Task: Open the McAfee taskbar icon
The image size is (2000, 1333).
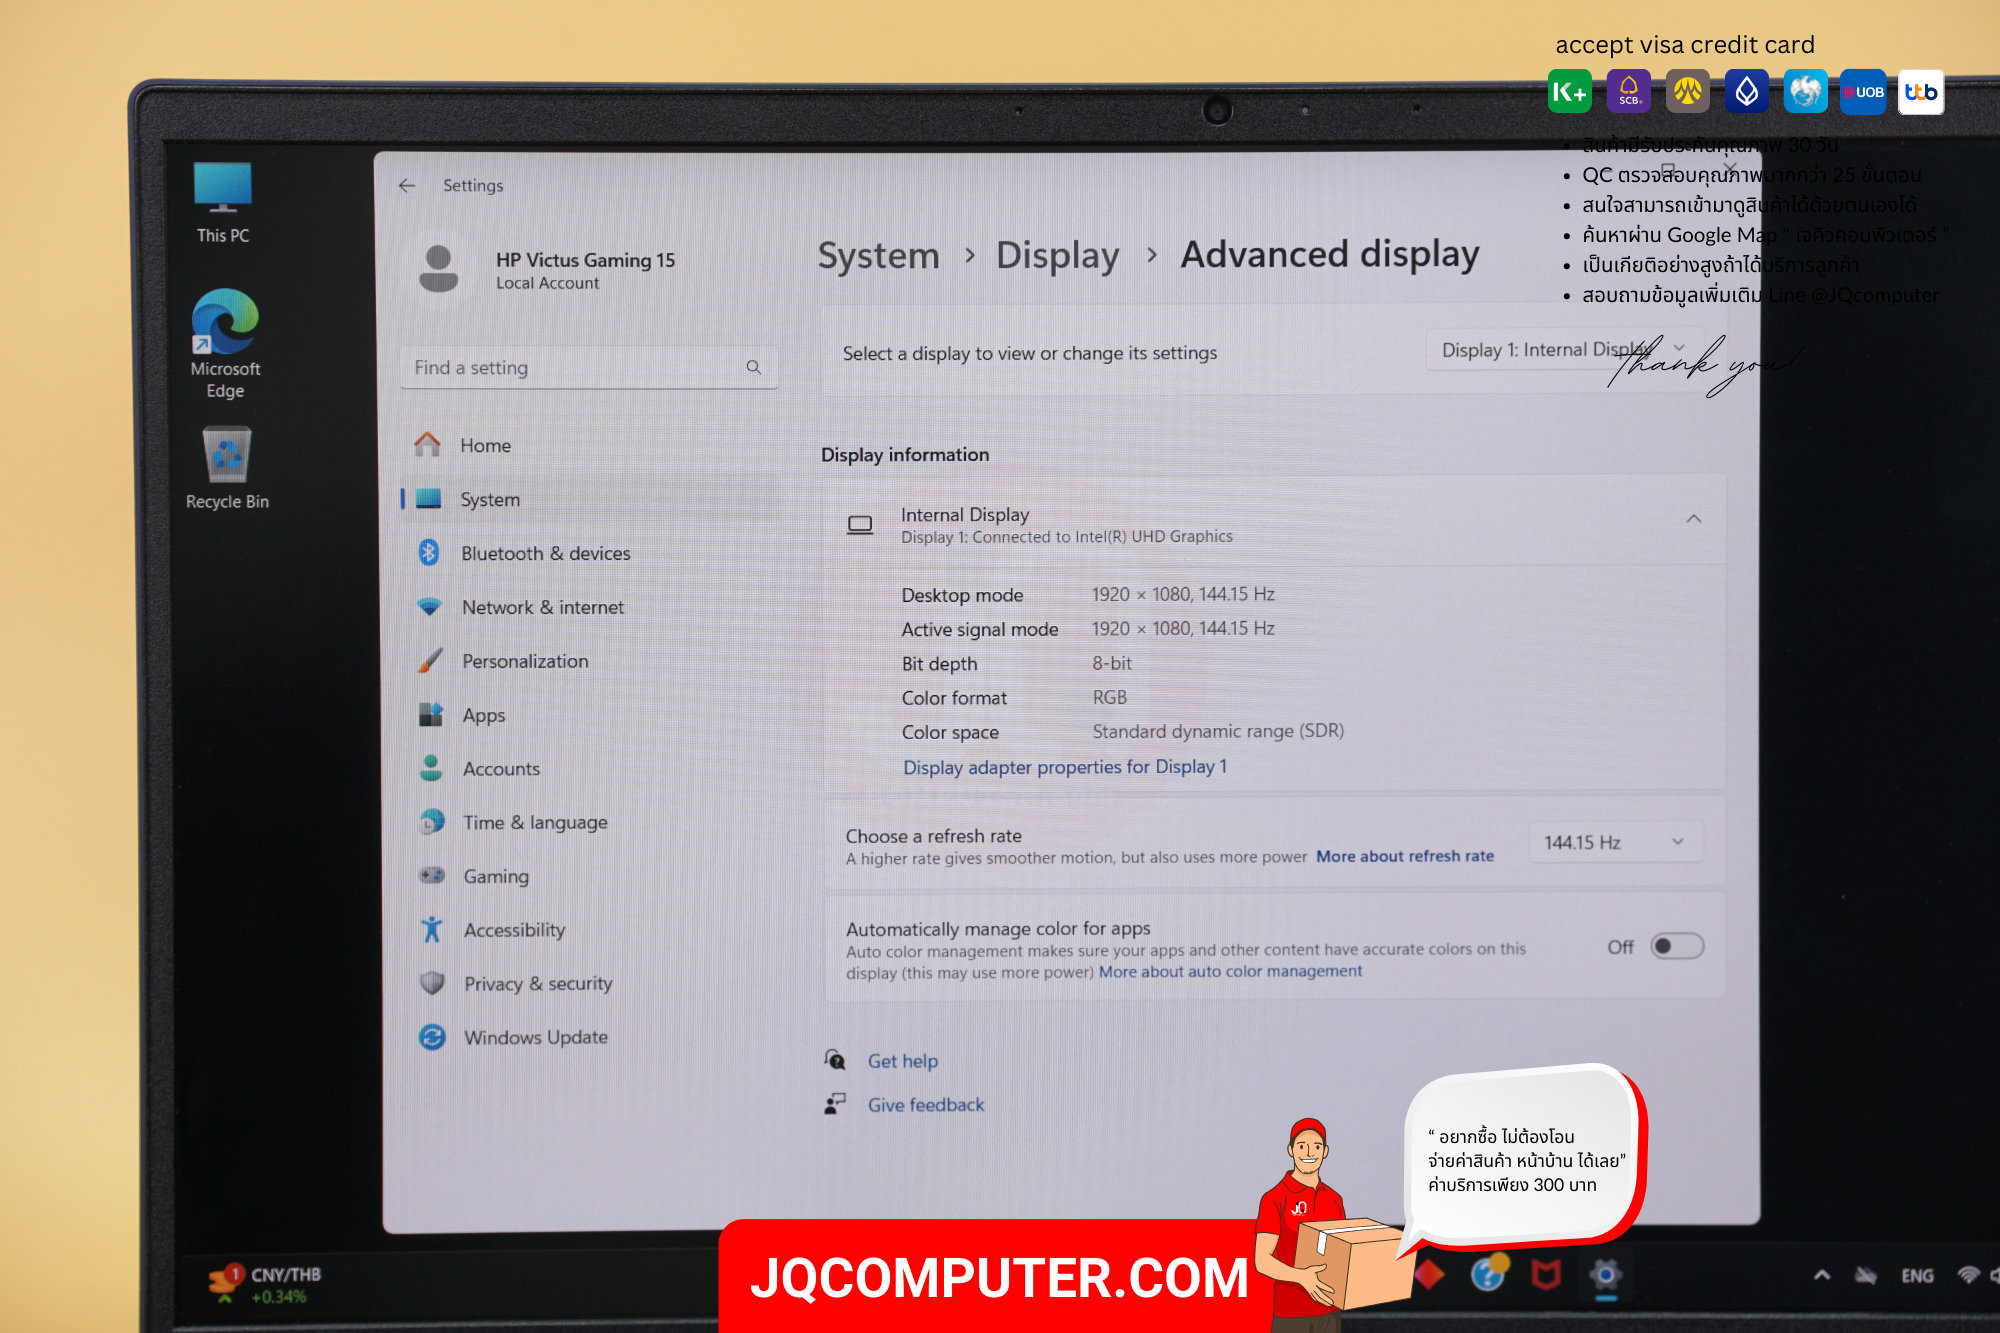Action: pos(1546,1275)
